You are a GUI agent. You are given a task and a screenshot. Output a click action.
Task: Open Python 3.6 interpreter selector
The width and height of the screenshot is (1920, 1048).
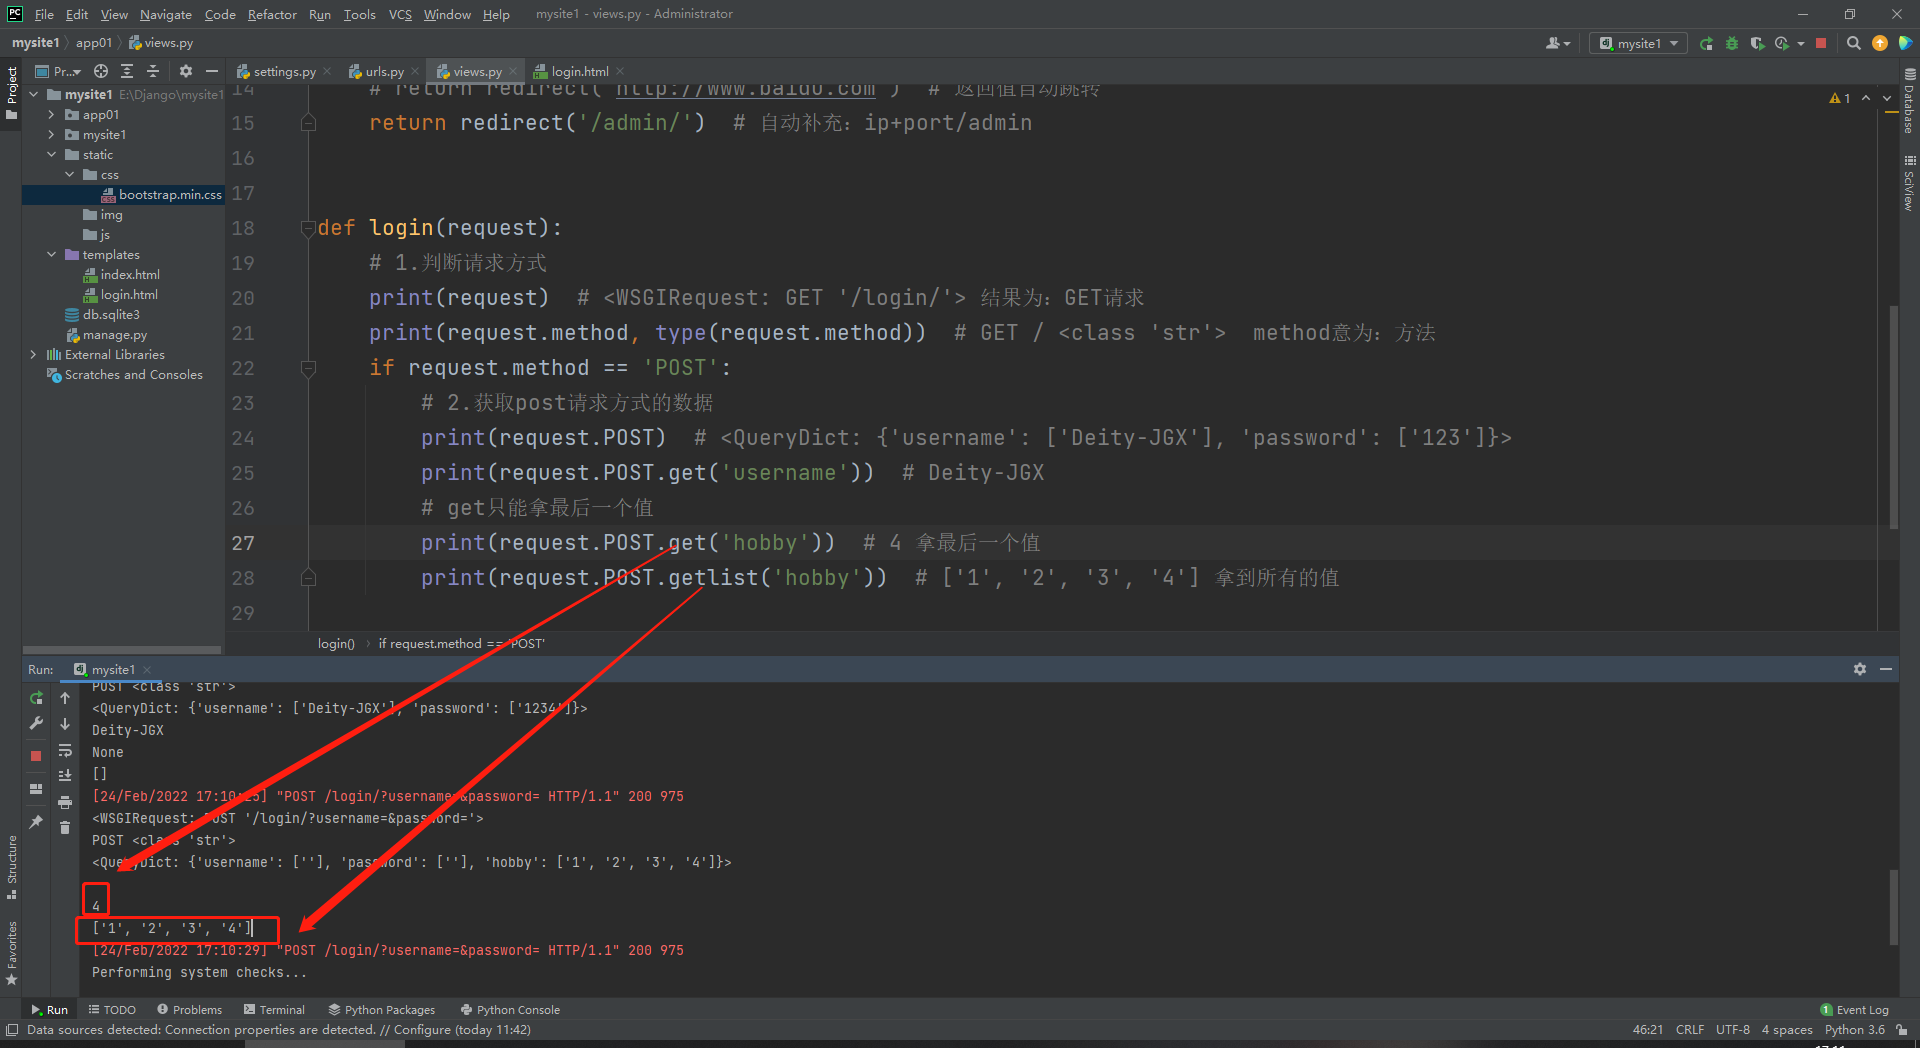click(x=1854, y=1030)
